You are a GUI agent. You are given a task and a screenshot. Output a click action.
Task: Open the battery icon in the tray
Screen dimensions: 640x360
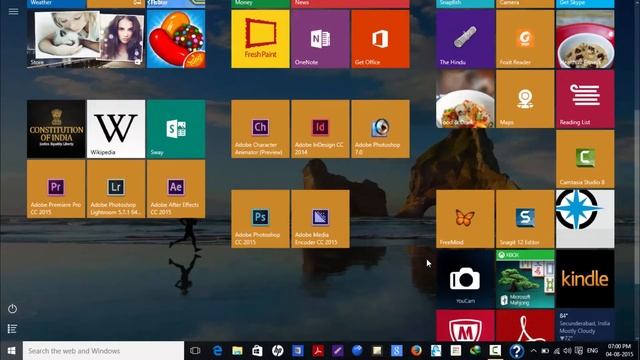(x=545, y=351)
